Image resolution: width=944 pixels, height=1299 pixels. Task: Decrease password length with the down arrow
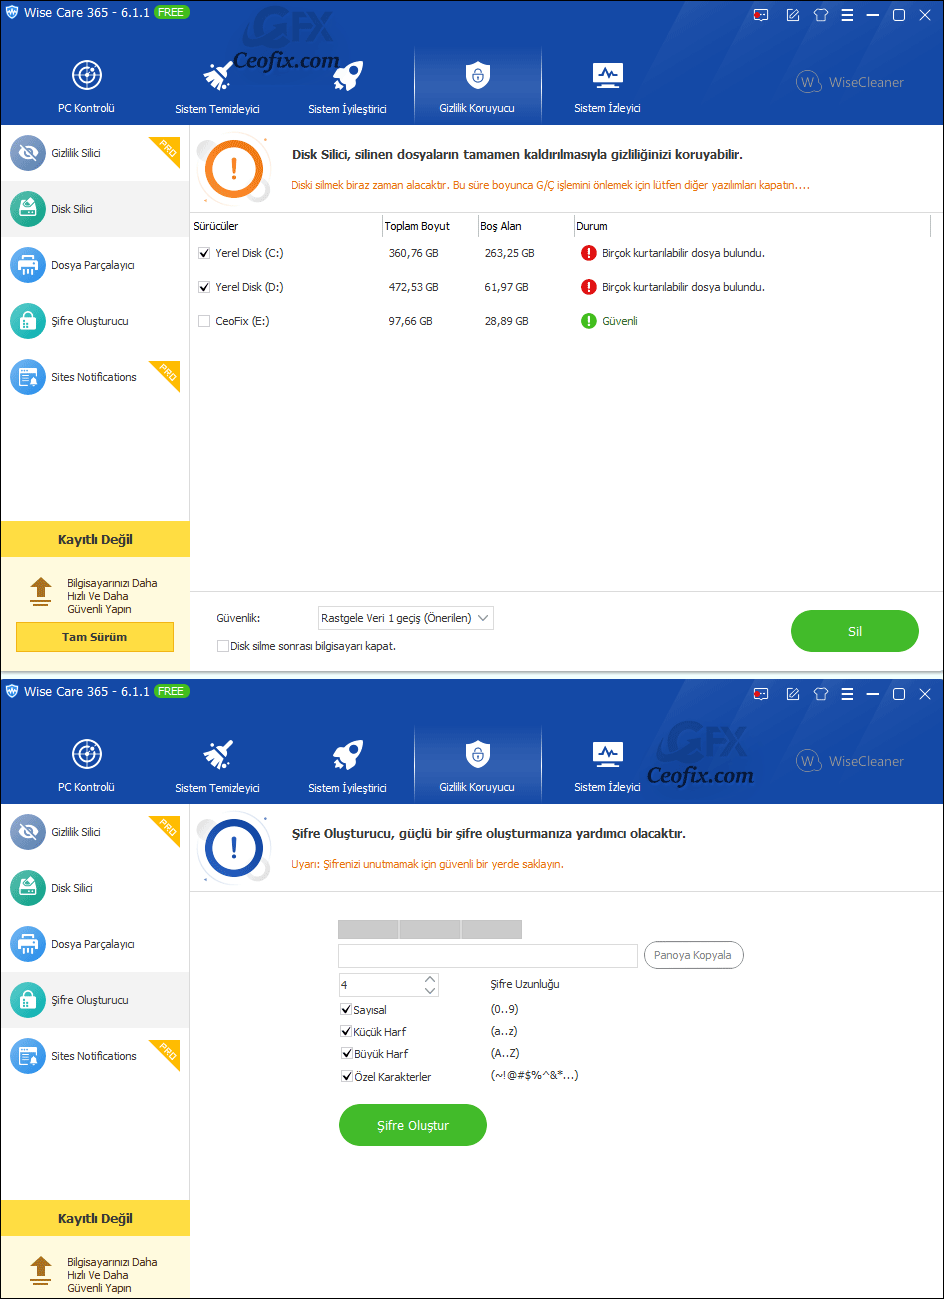(430, 990)
